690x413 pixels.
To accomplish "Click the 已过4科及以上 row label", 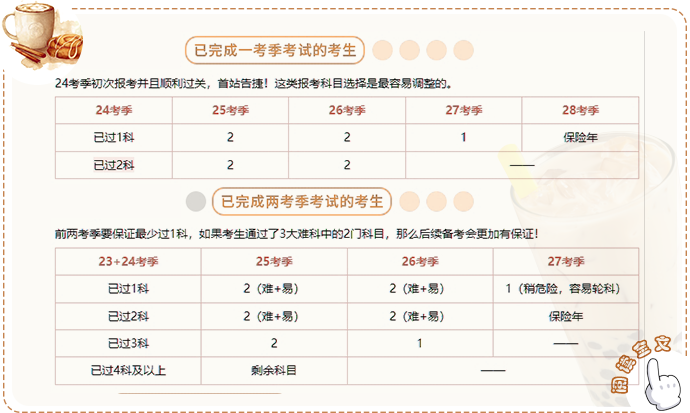I will pyautogui.click(x=128, y=370).
